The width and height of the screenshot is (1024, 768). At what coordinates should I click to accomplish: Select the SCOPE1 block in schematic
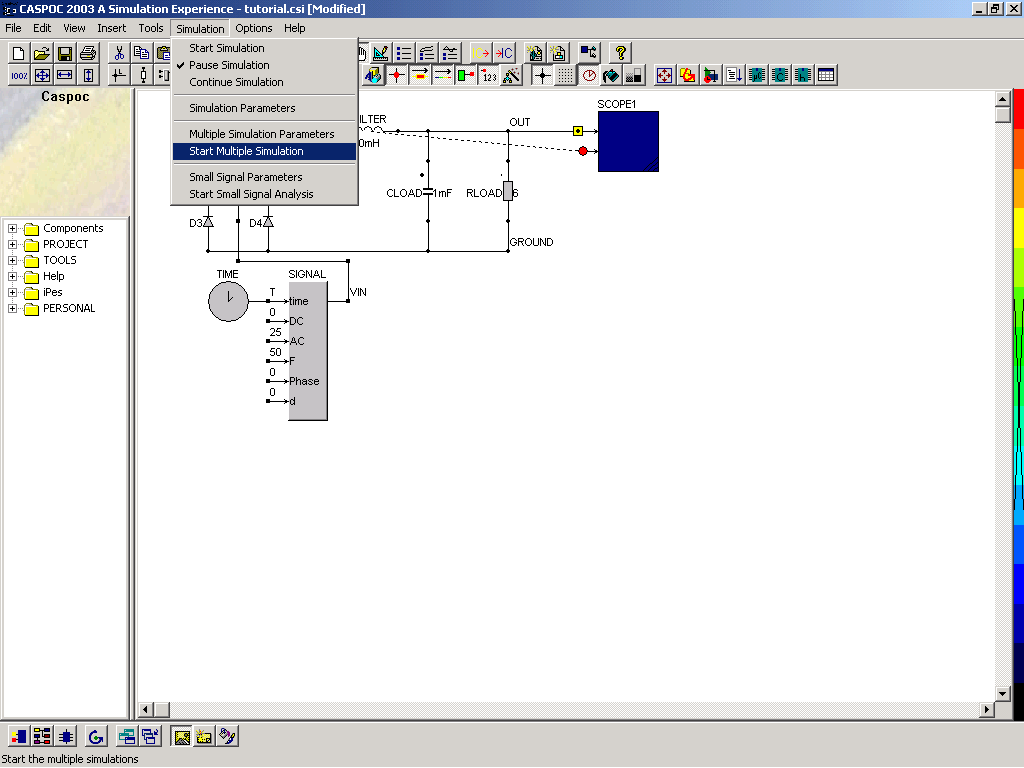[x=628, y=141]
